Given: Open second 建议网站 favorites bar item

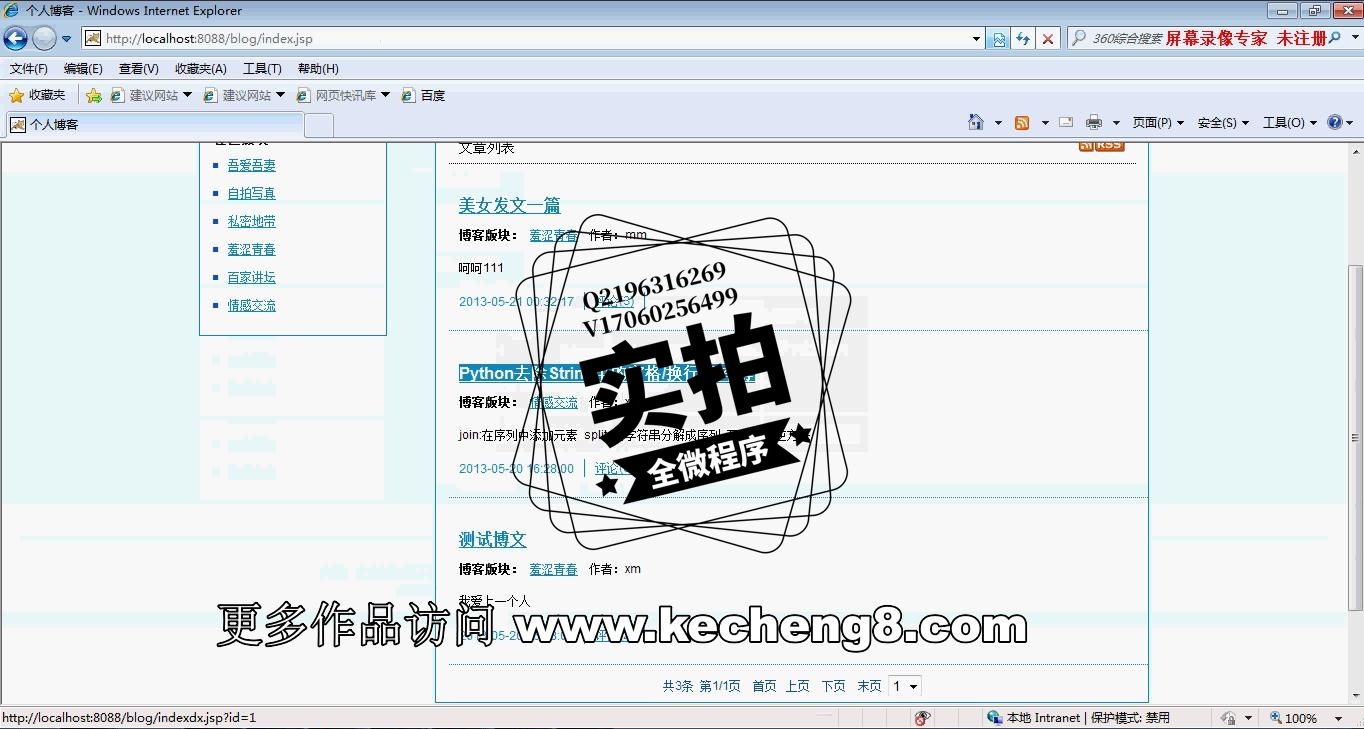Looking at the screenshot, I should pyautogui.click(x=244, y=95).
